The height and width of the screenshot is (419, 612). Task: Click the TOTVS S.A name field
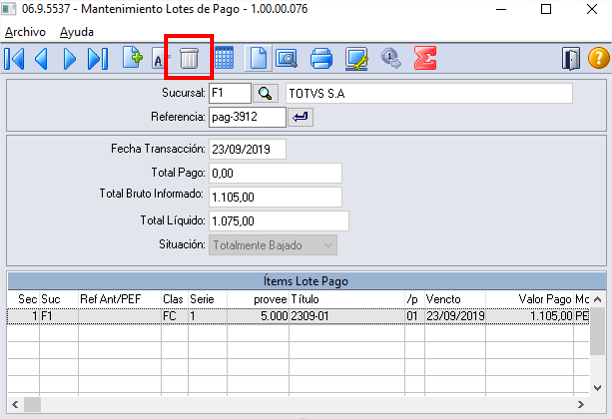click(429, 94)
